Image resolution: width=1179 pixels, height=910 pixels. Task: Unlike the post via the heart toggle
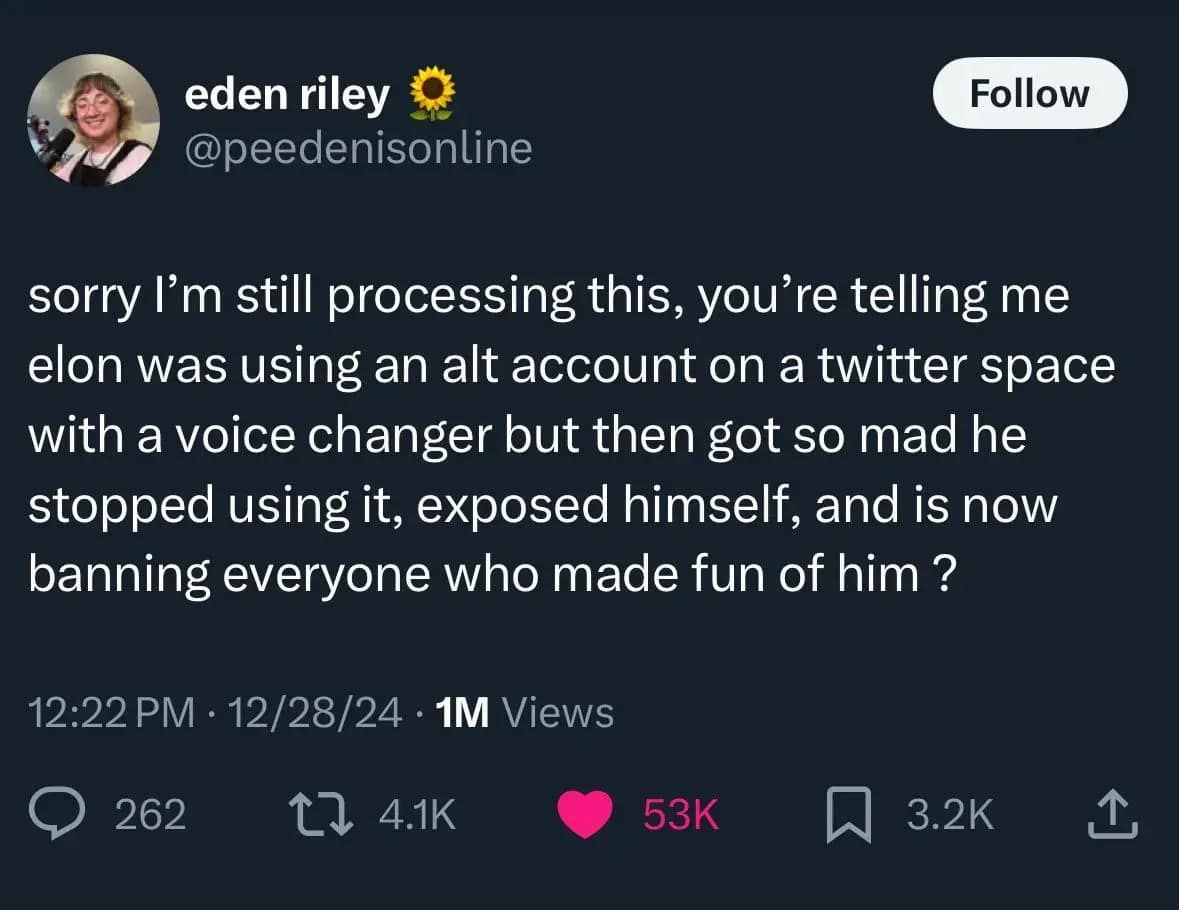point(585,814)
